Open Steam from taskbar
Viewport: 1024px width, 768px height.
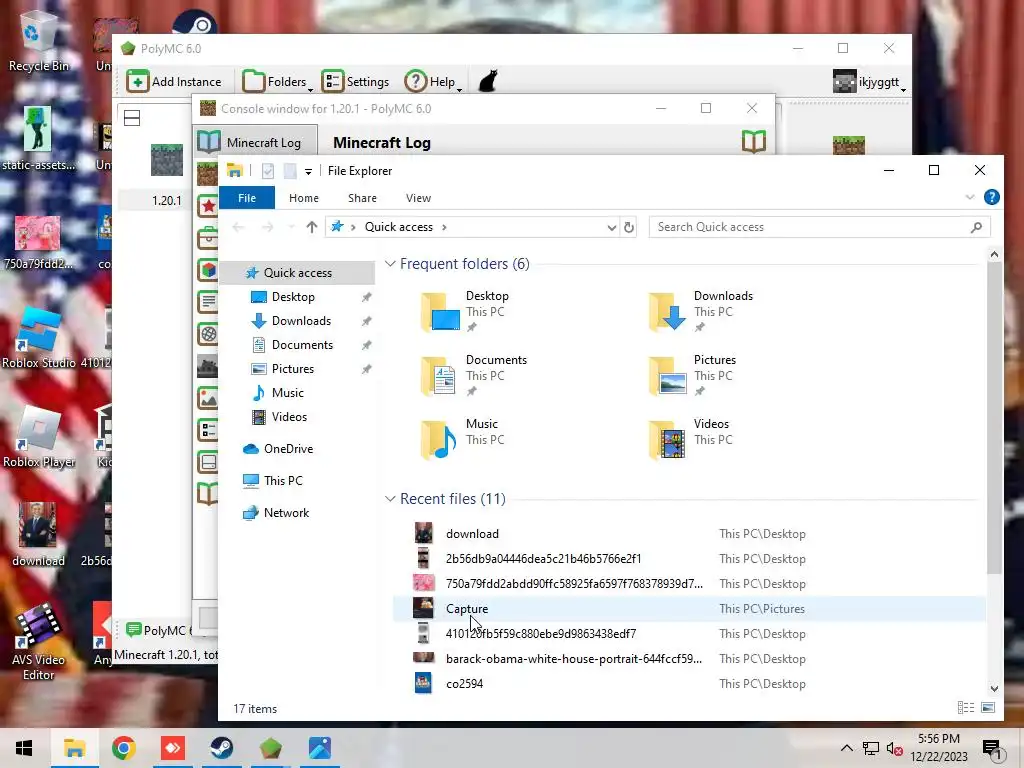(221, 748)
